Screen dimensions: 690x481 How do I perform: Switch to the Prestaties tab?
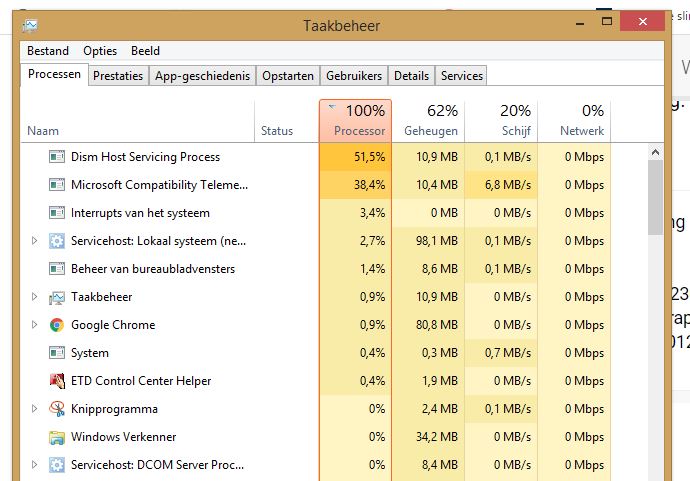(118, 76)
